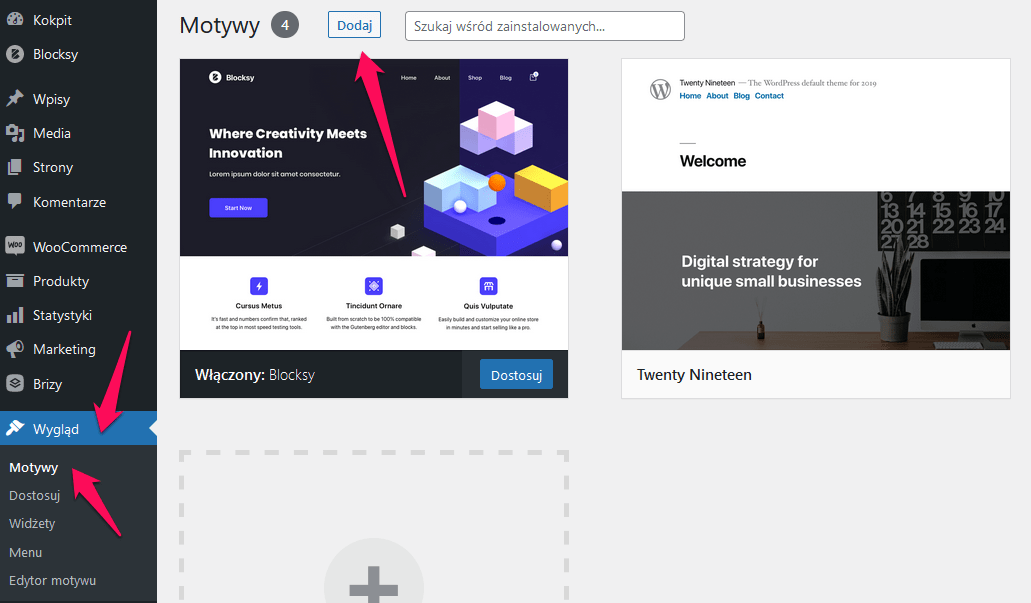Click the Kokpit dashboard icon

(15, 20)
